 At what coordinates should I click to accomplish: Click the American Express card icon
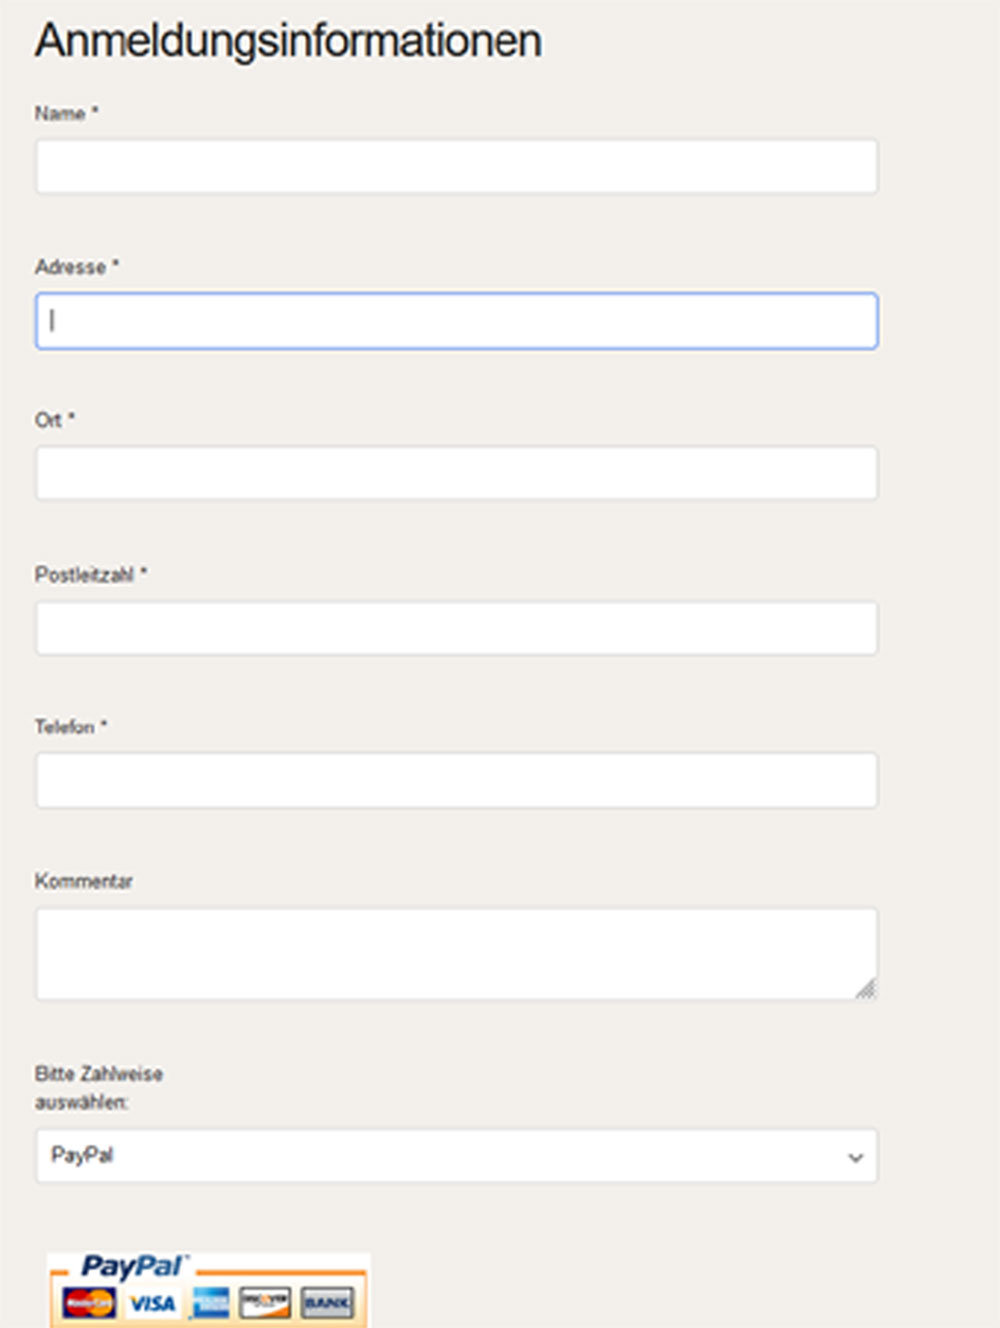click(x=211, y=1303)
